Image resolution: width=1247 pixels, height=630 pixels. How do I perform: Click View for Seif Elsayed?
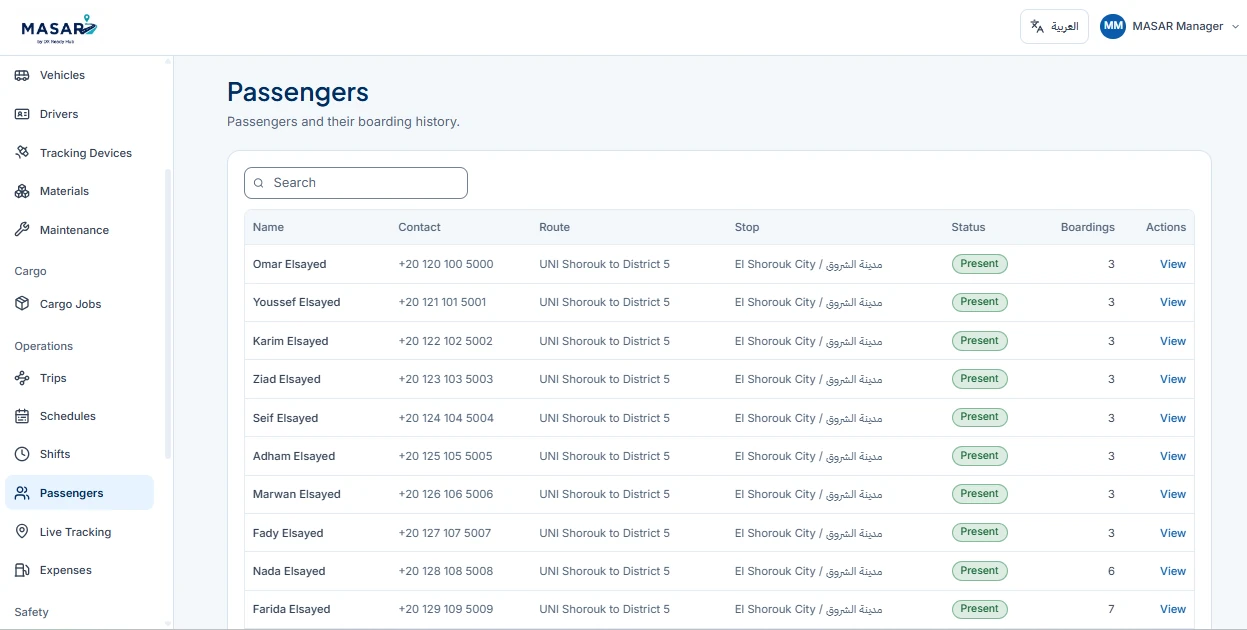pos(1172,418)
